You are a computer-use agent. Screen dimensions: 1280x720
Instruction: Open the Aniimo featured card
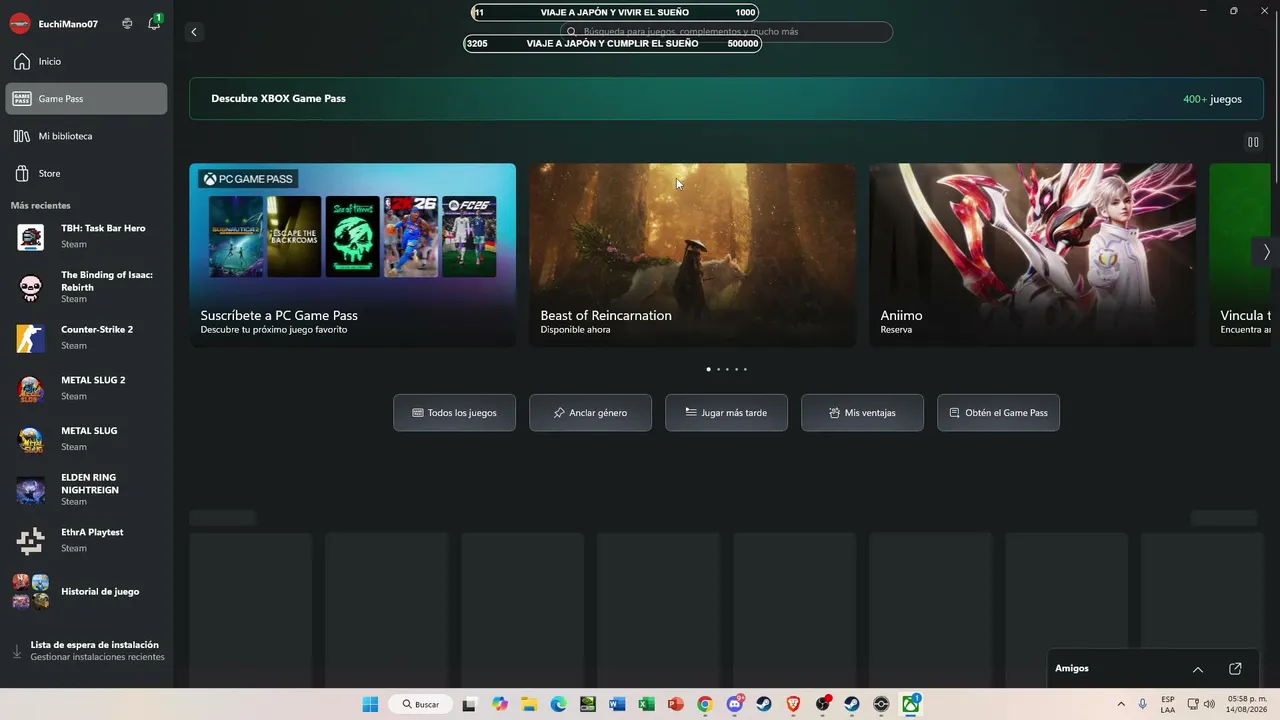1033,256
